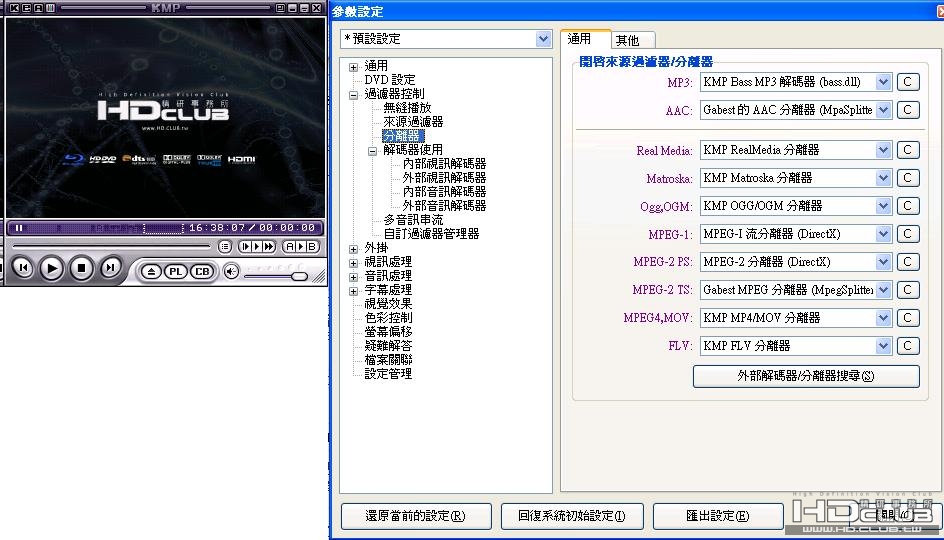Open the Matroska splitter dropdown
This screenshot has height=540, width=944.
[883, 178]
